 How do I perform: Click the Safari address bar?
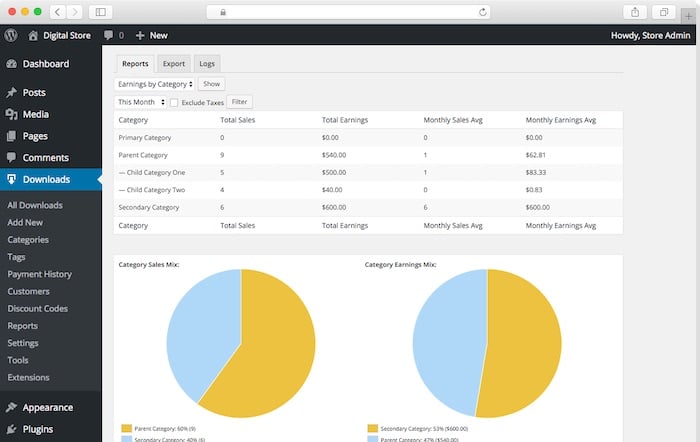click(x=349, y=12)
